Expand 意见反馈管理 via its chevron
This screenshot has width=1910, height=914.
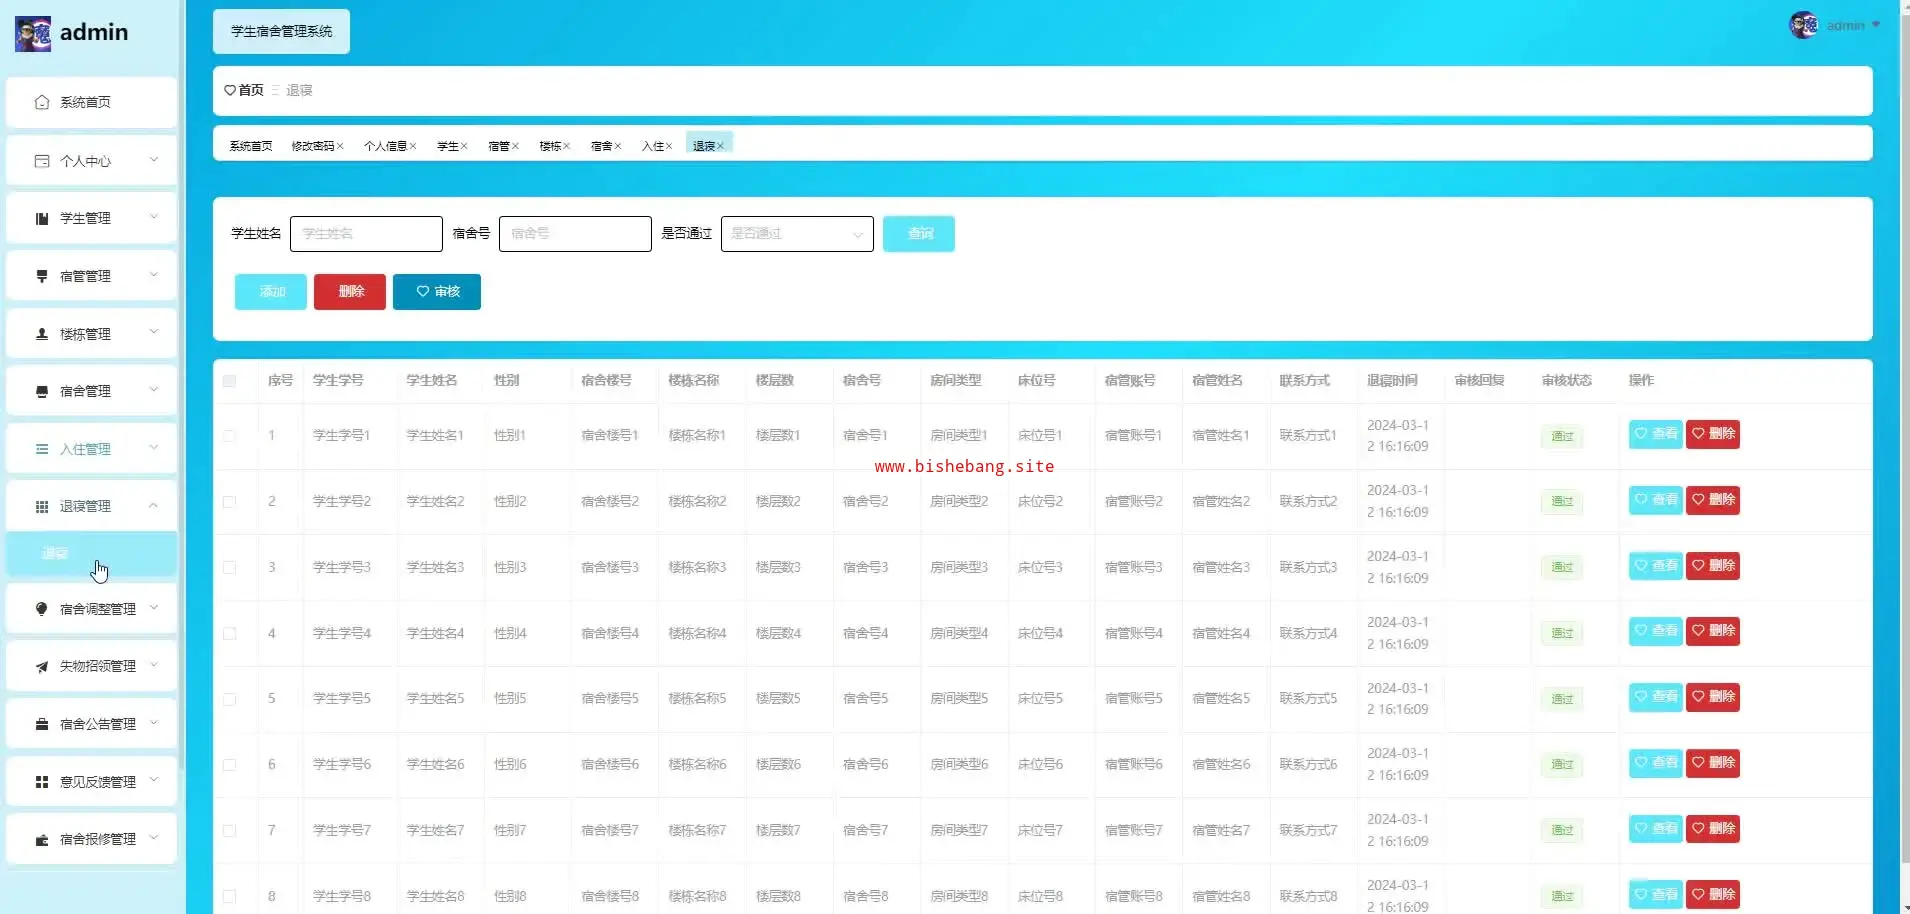point(153,780)
